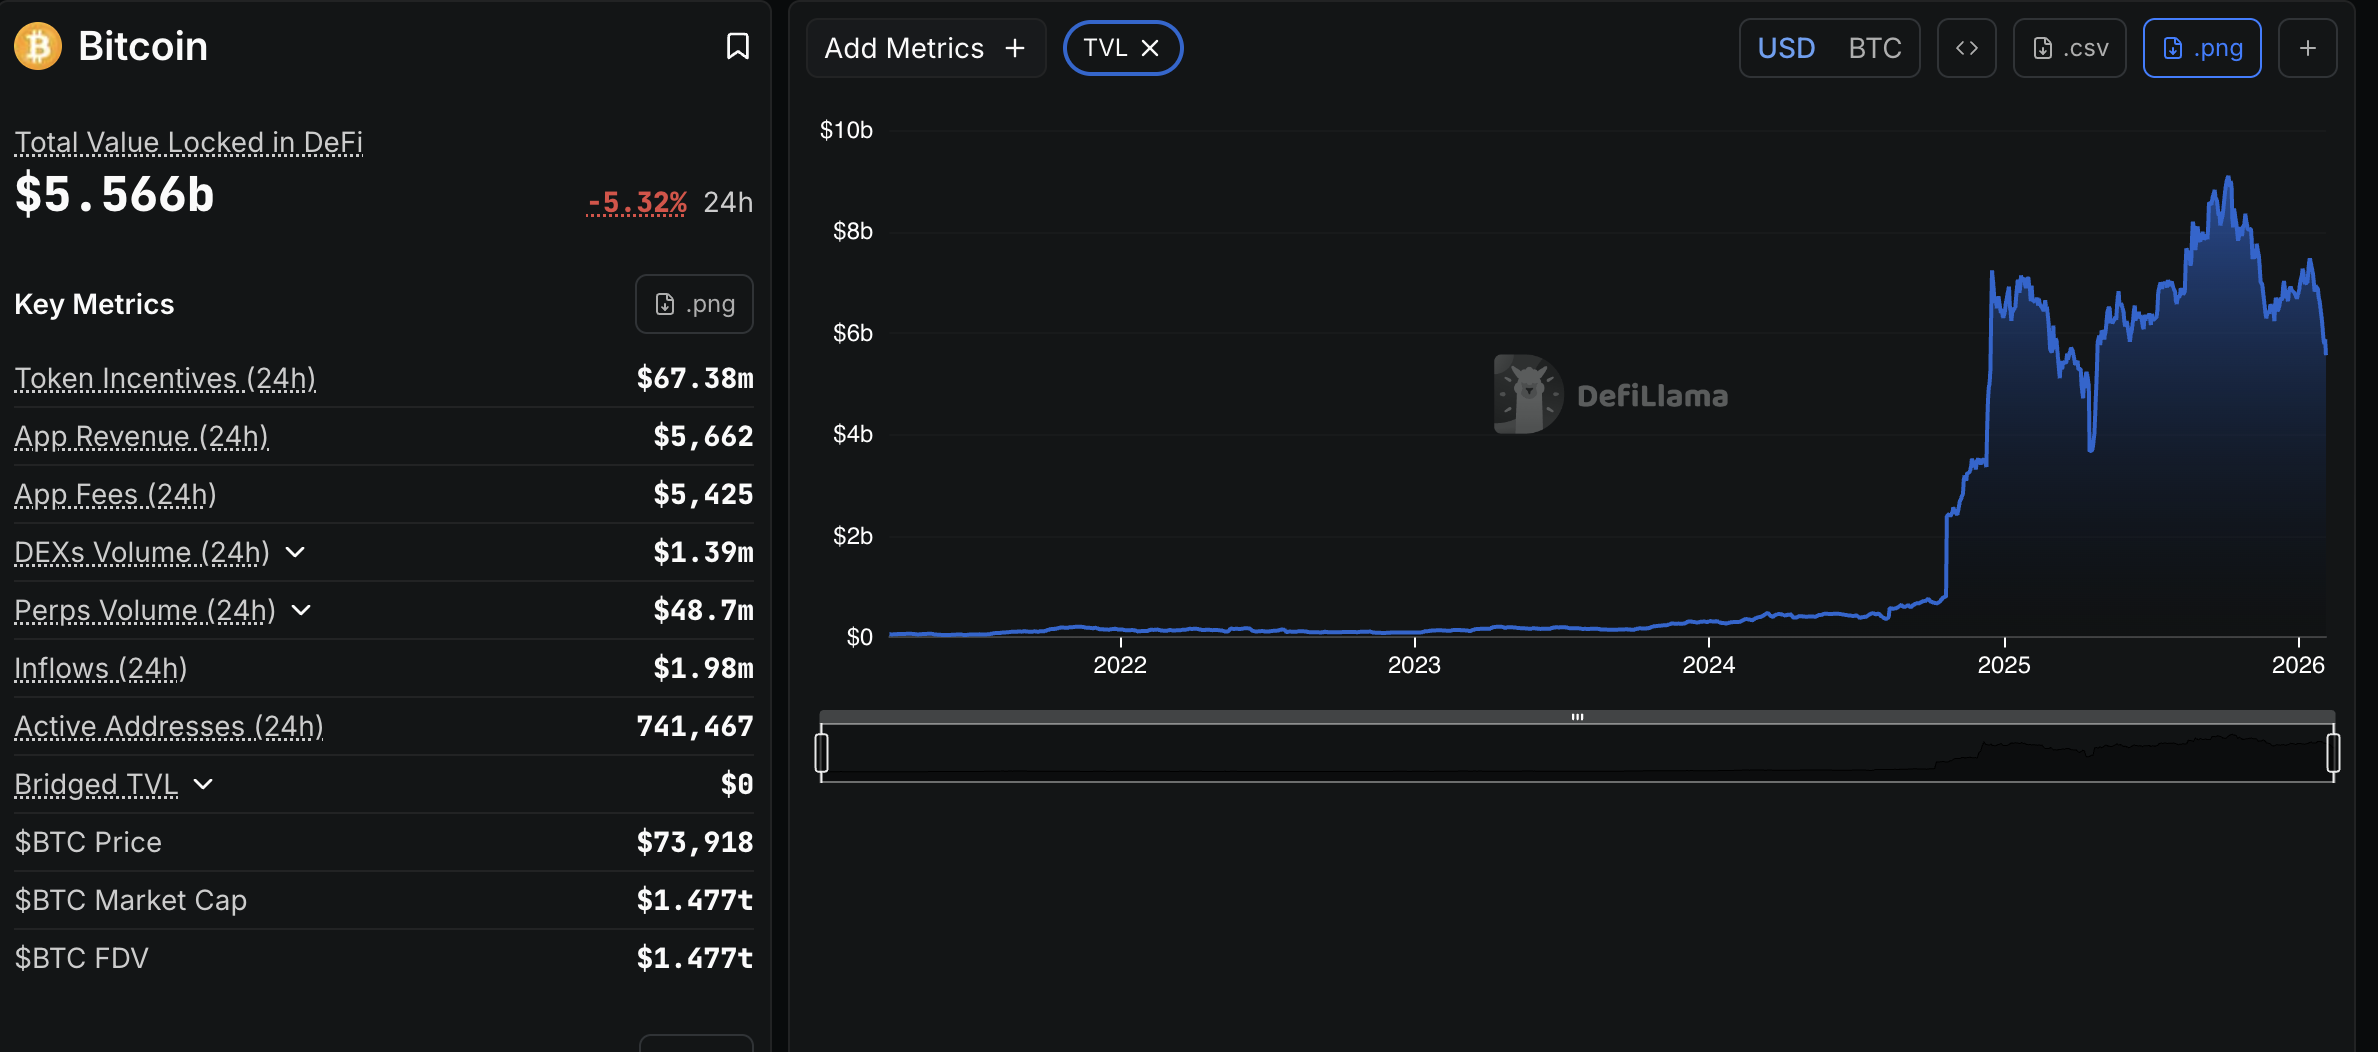Open the embed code view
Screen dimensions: 2378x1052
click(x=1966, y=47)
